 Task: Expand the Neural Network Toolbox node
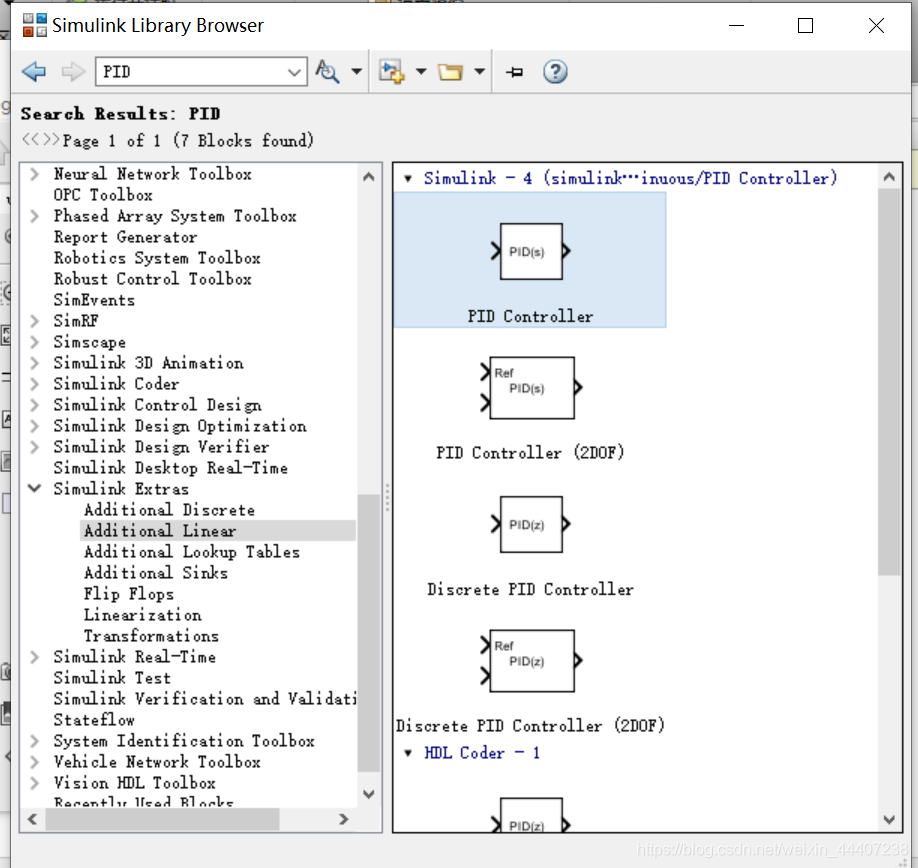tap(35, 174)
